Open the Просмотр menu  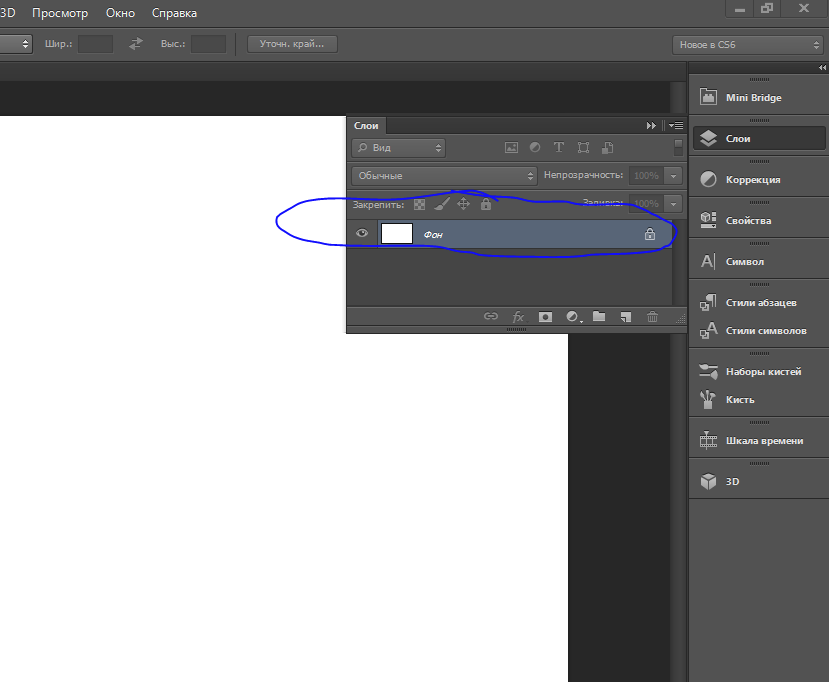(x=60, y=13)
